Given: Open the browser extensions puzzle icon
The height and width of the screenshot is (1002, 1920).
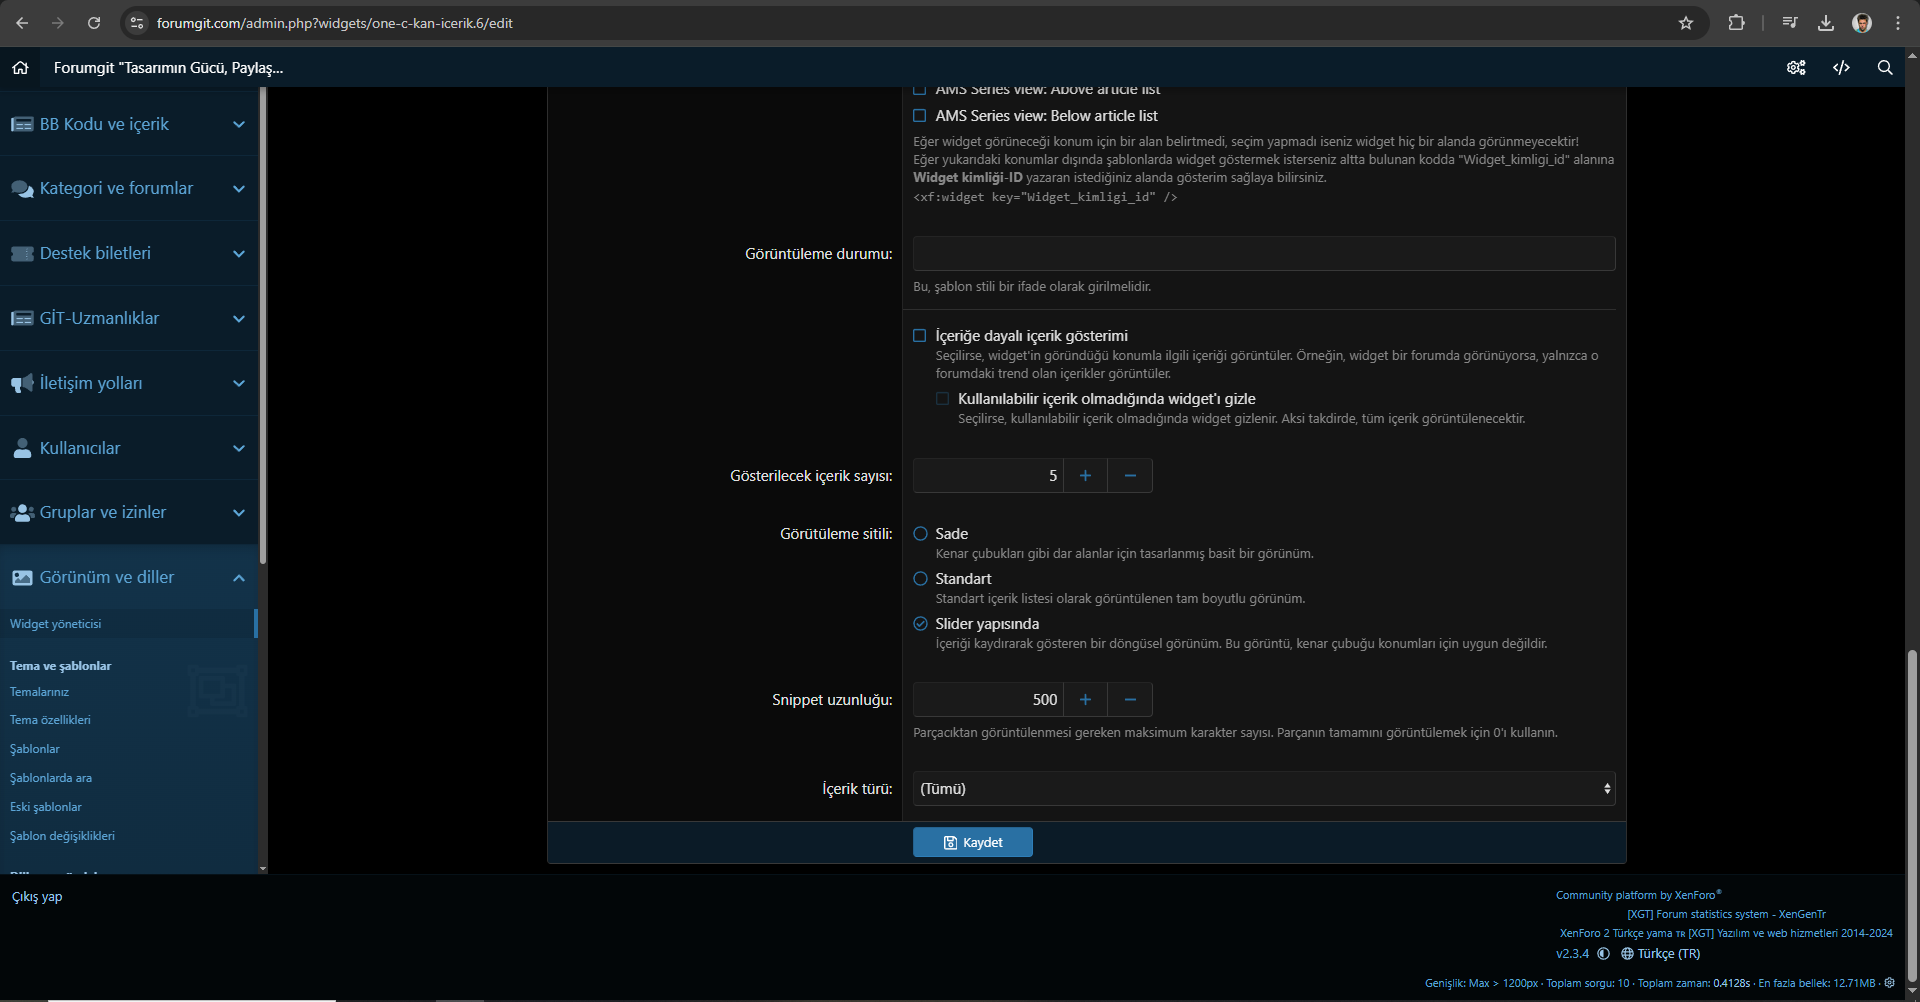Looking at the screenshot, I should [x=1736, y=23].
